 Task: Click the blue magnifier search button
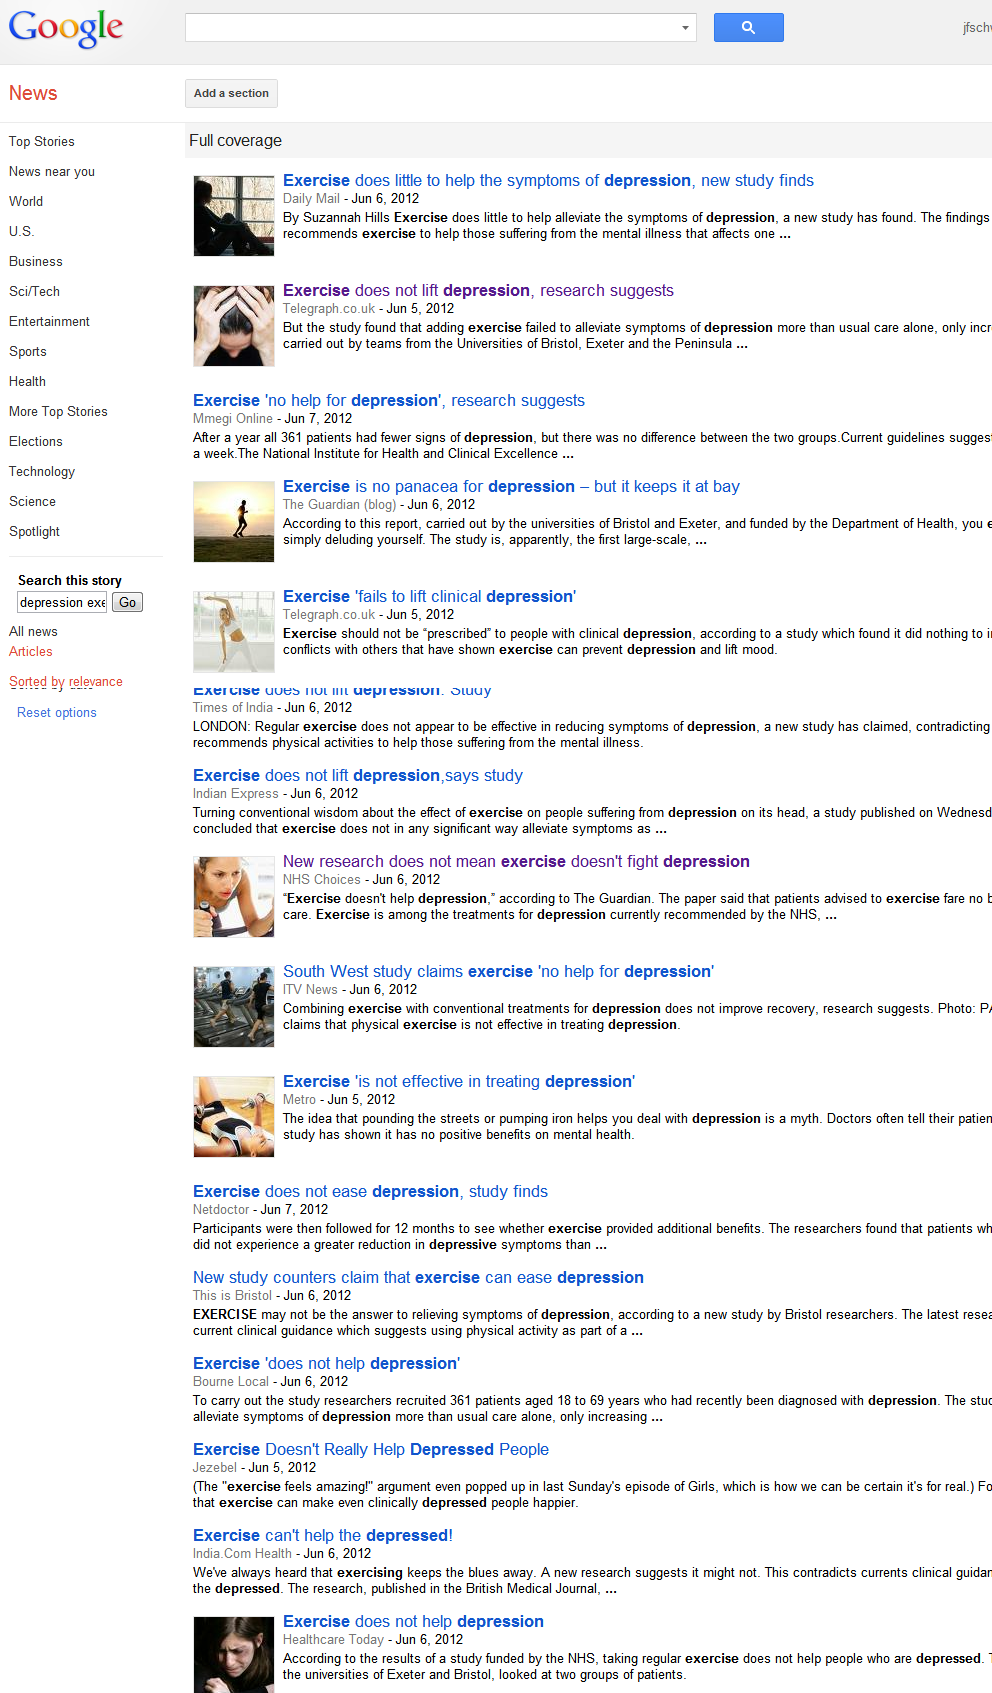tap(748, 28)
